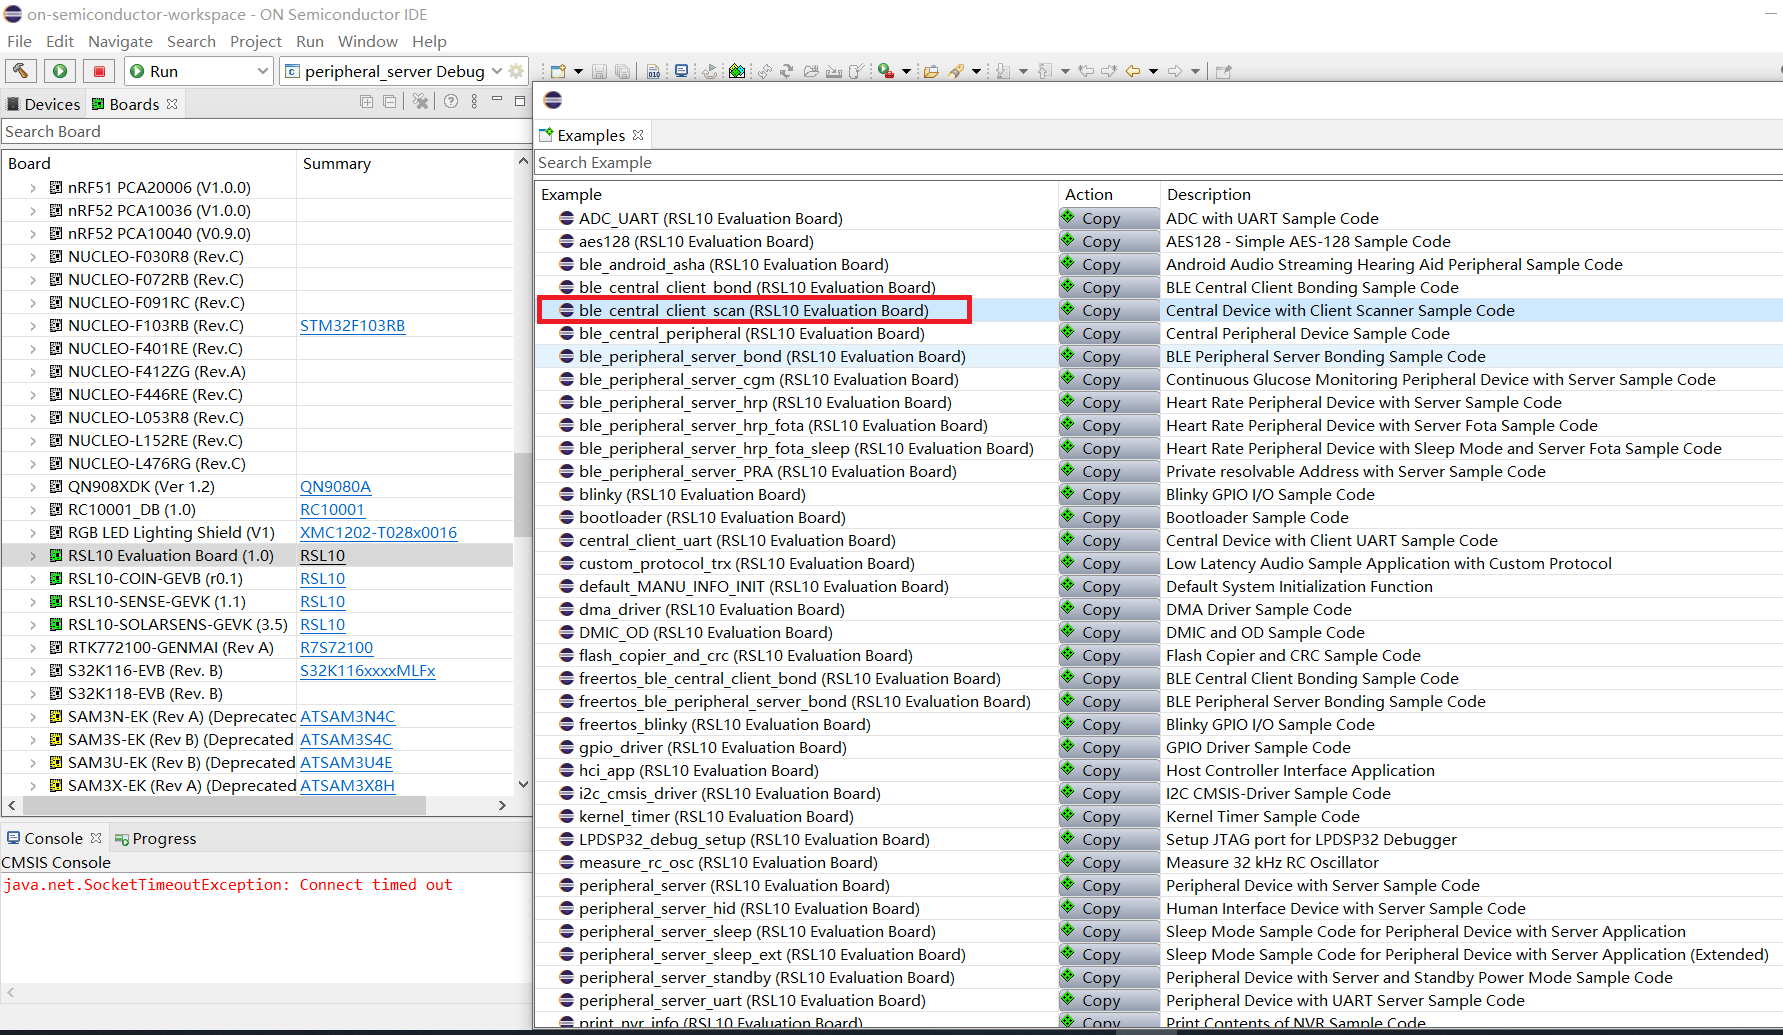Open the QN9080A summary link
This screenshot has width=1783, height=1035.
(x=335, y=486)
